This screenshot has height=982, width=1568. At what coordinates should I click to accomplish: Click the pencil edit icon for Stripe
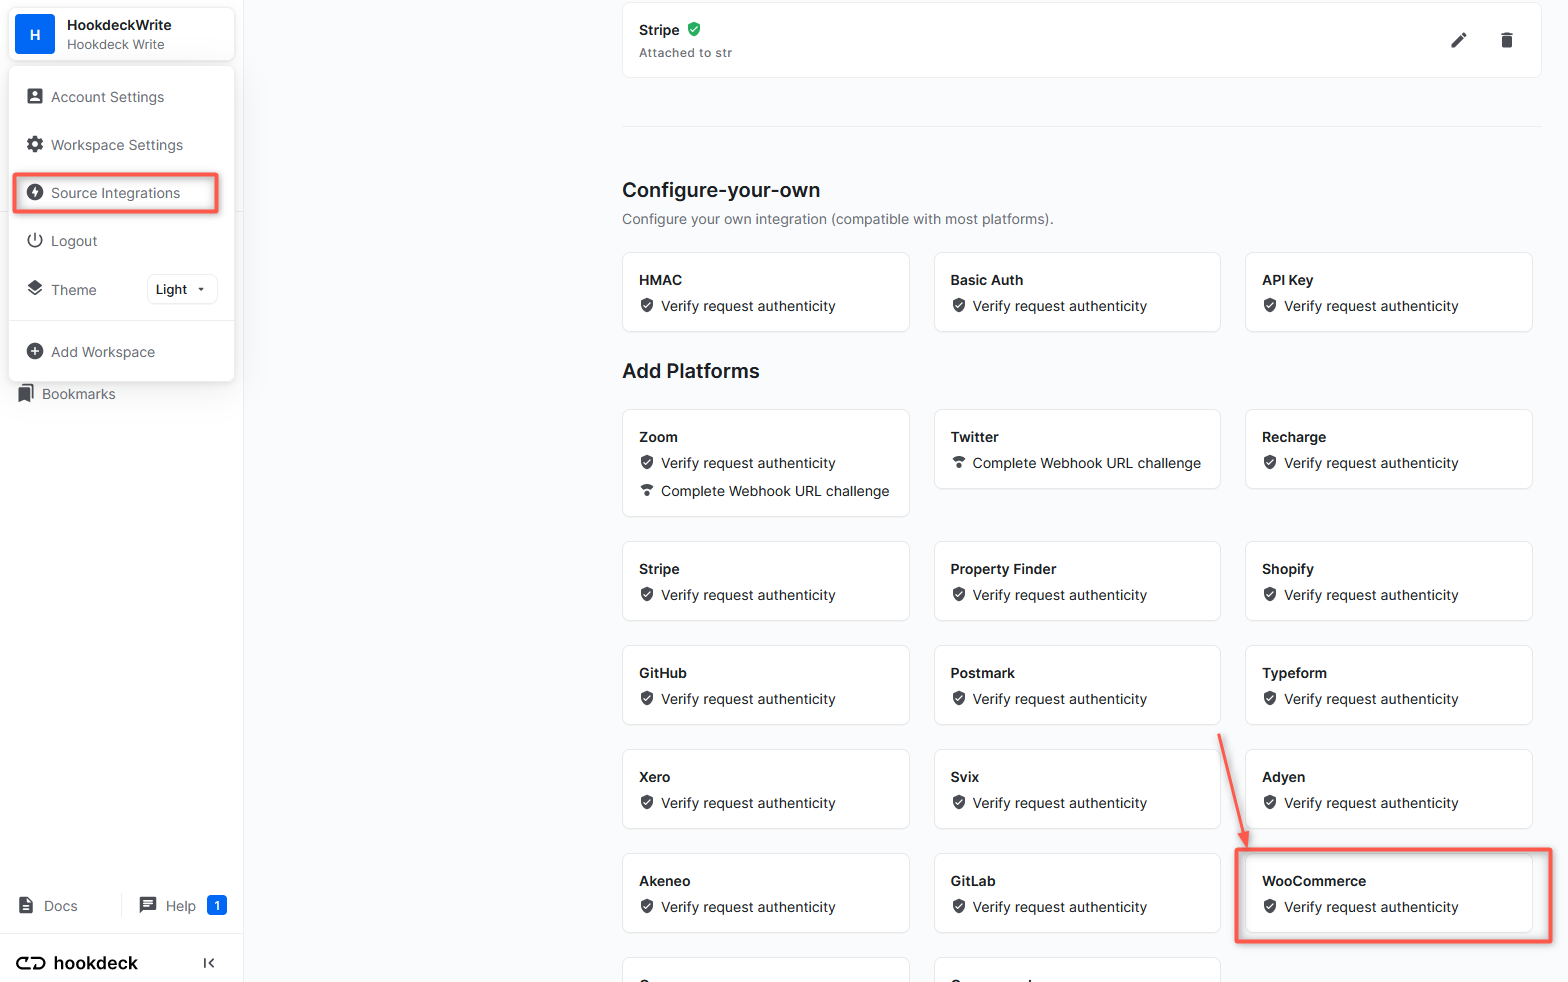tap(1459, 40)
